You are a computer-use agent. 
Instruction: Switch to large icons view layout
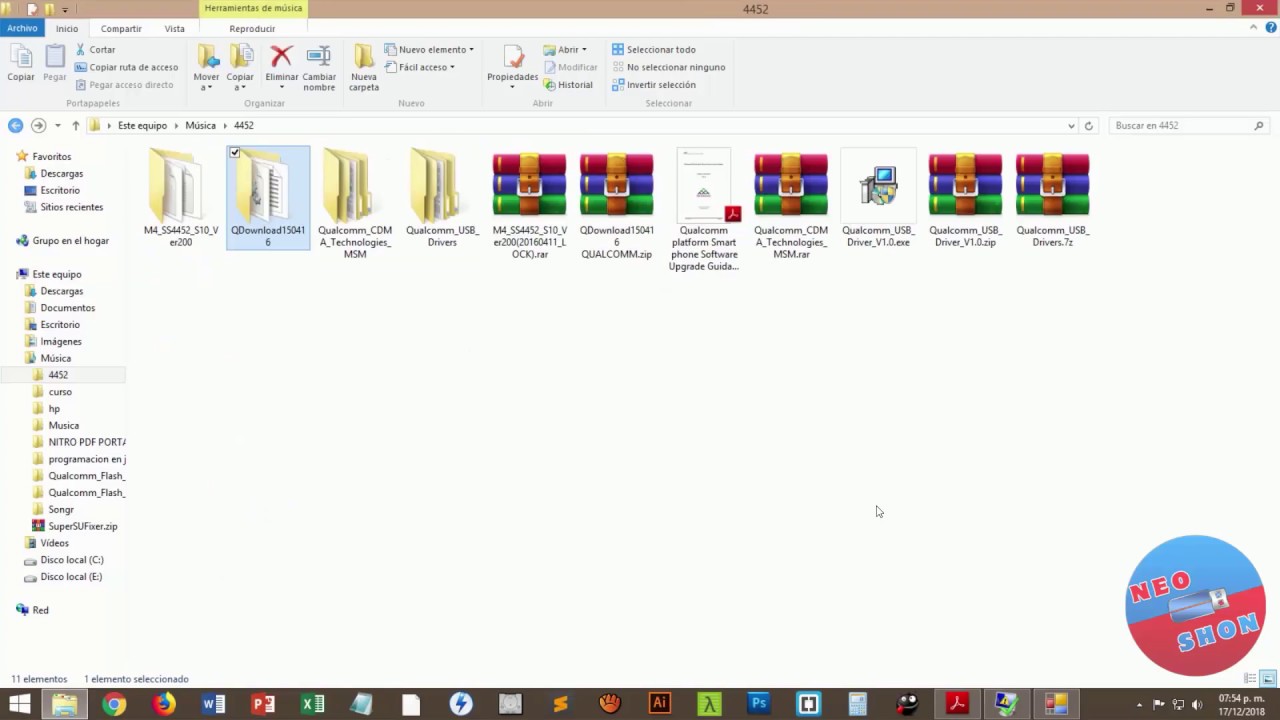(1267, 679)
